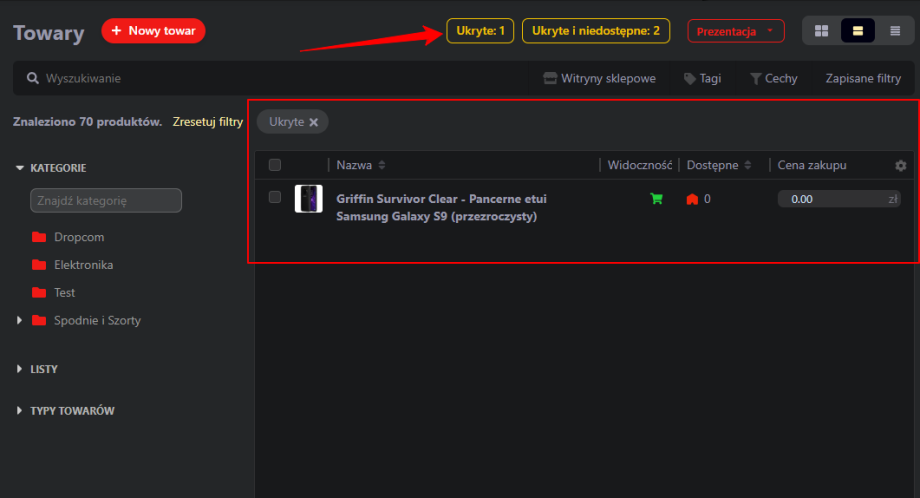
Task: Check the Griffin Survivor Clear row checkbox
Action: pos(275,198)
